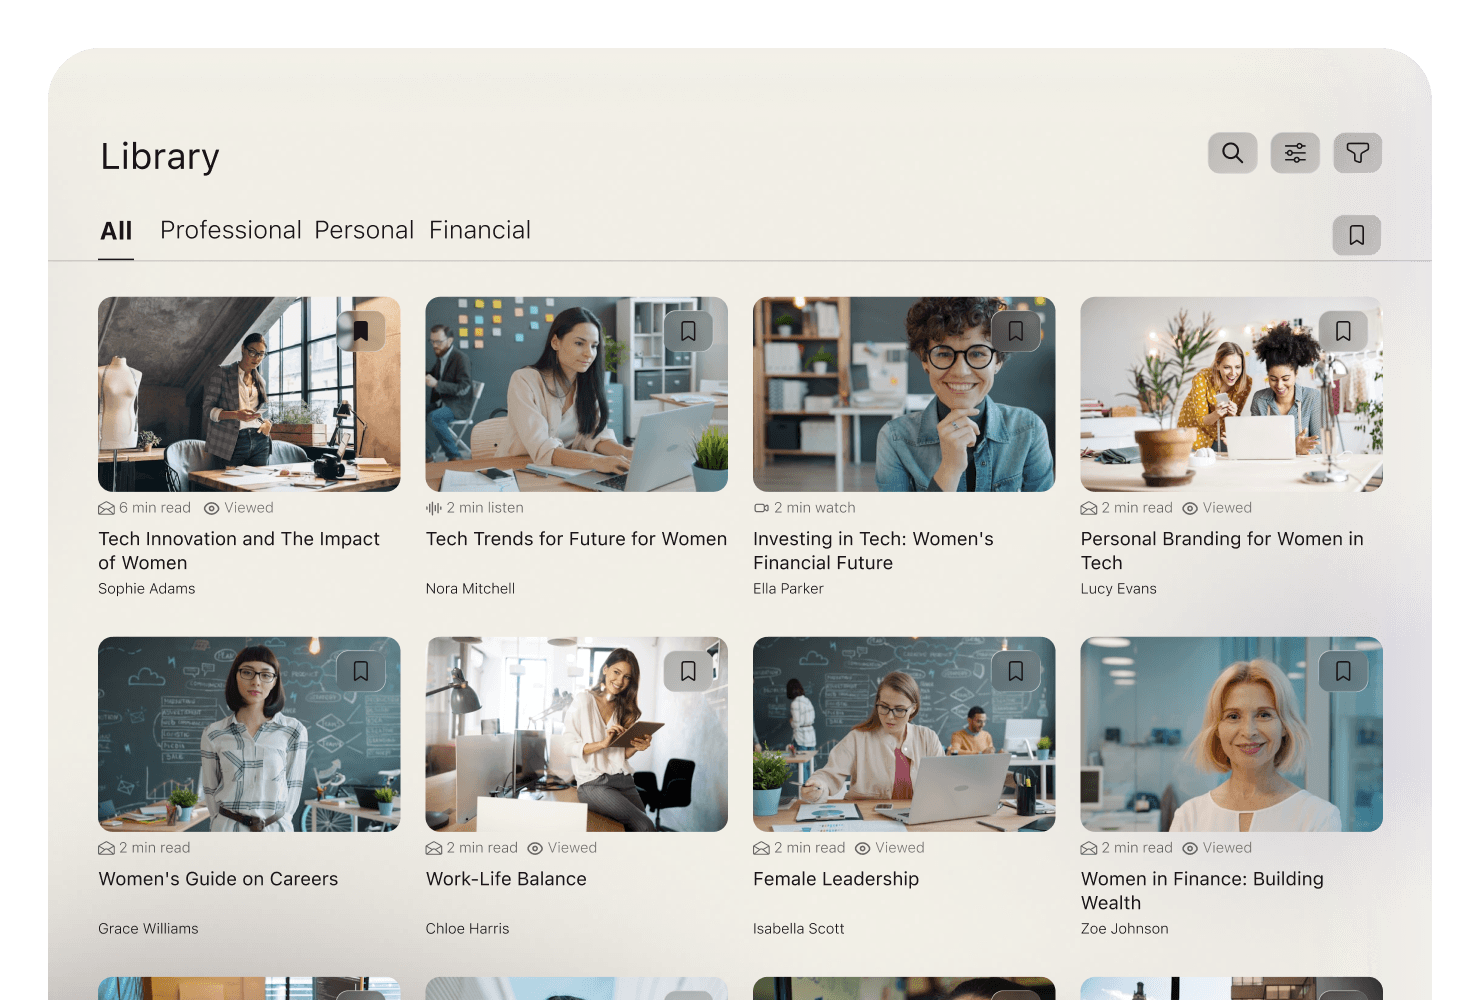Remove bookmark on Tech Innovation card
This screenshot has width=1480, height=1000.
point(361,331)
